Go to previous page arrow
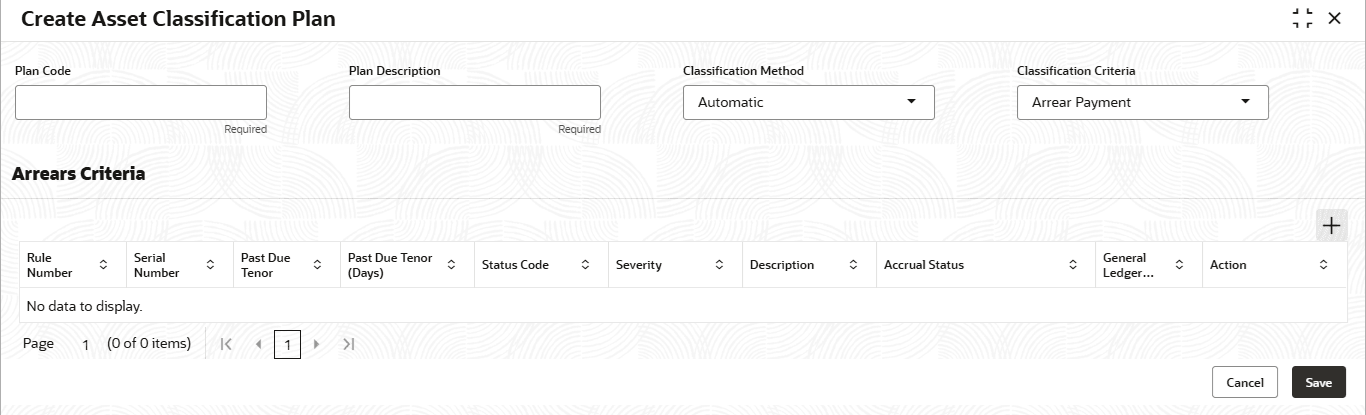Viewport: 1366px width, 415px height. click(258, 344)
